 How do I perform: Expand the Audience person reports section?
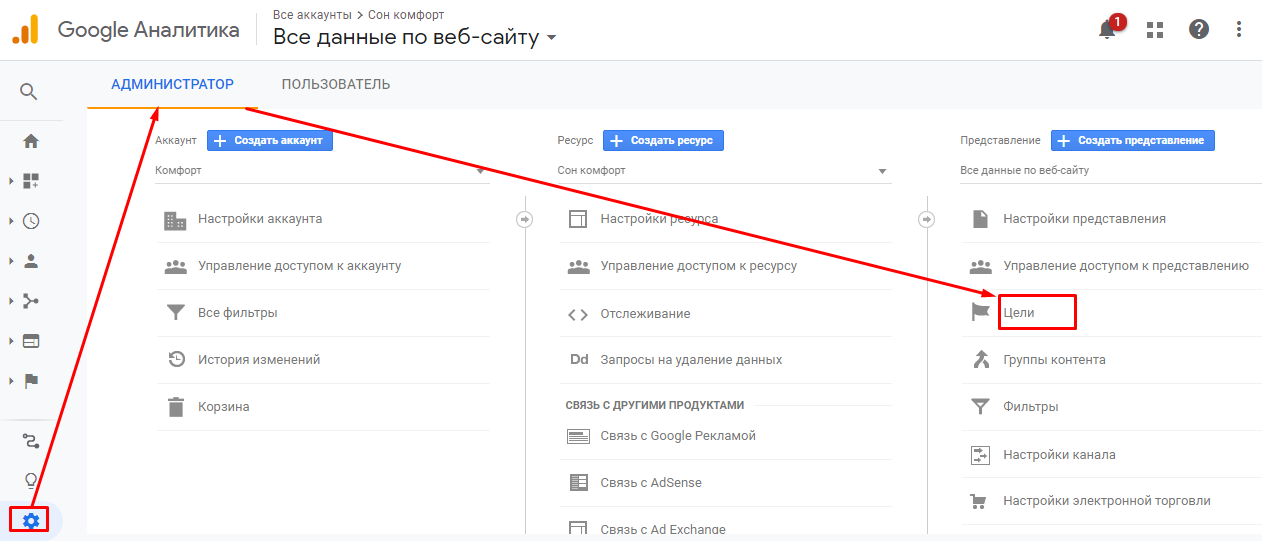(x=30, y=261)
